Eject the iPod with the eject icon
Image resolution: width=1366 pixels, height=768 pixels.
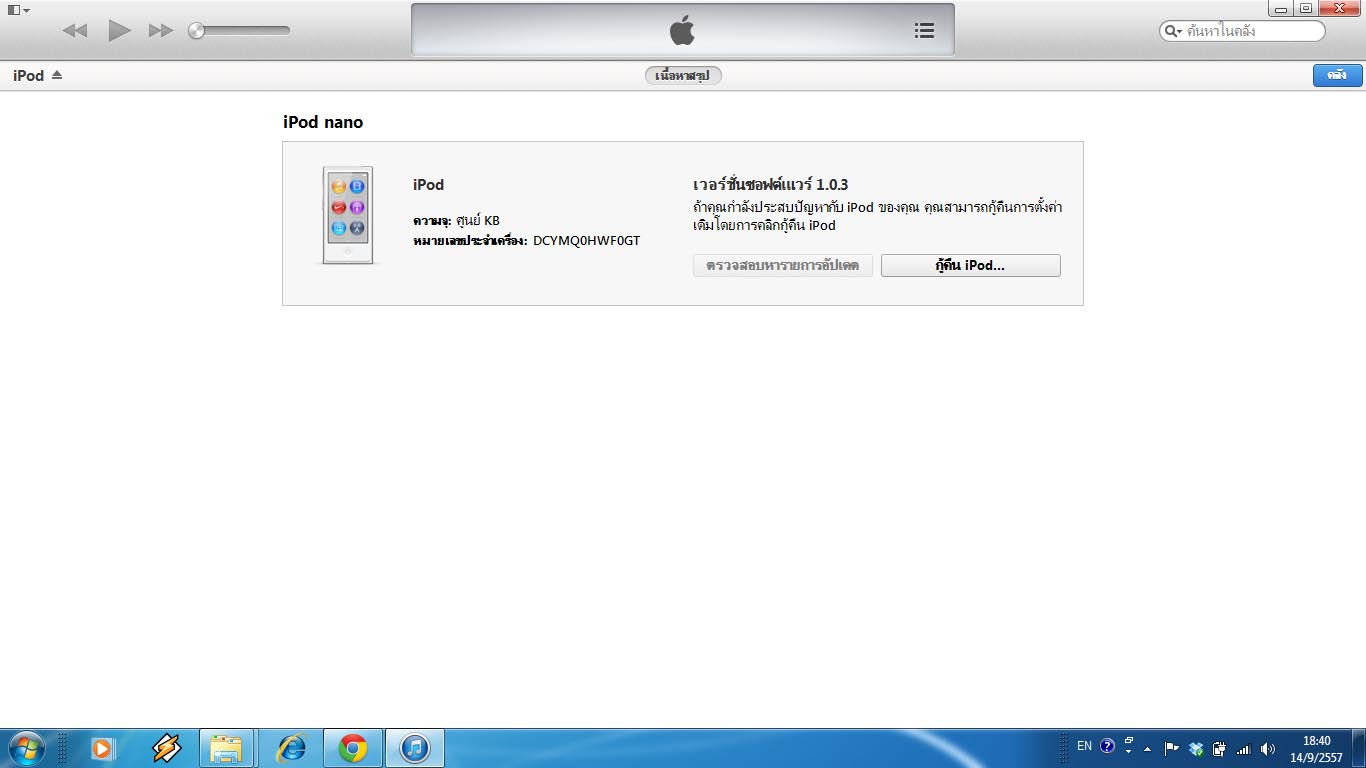tap(57, 75)
